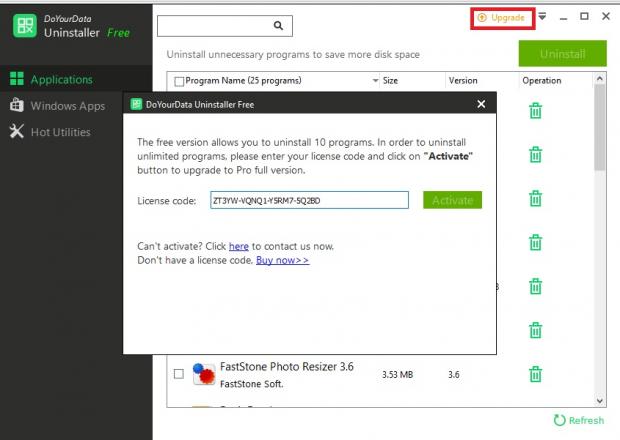The width and height of the screenshot is (620, 440).
Task: Open the title bar dropdown menu arrow
Action: click(542, 17)
